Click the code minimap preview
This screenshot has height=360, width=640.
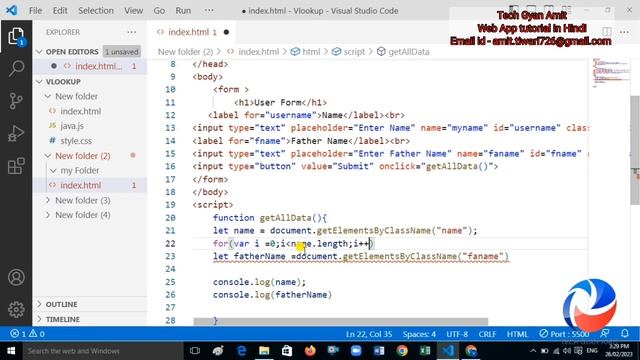[610, 72]
